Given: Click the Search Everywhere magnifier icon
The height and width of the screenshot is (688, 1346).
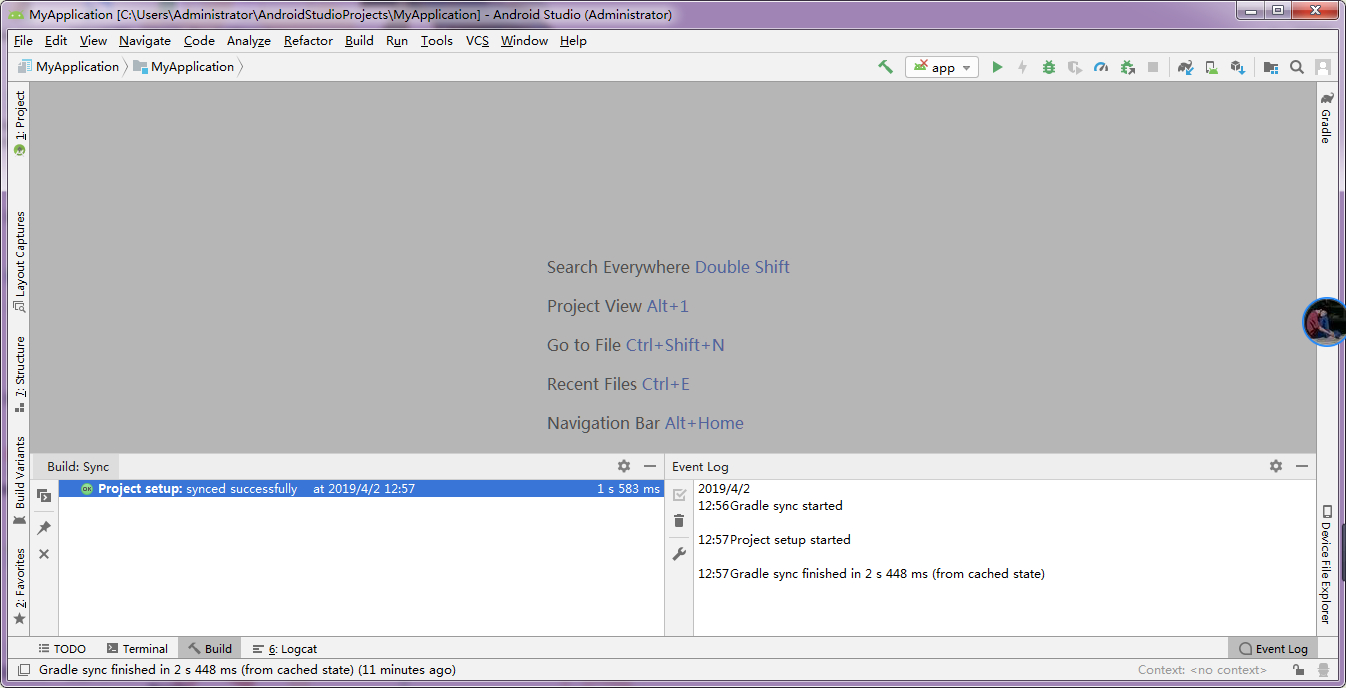Looking at the screenshot, I should (x=1297, y=67).
